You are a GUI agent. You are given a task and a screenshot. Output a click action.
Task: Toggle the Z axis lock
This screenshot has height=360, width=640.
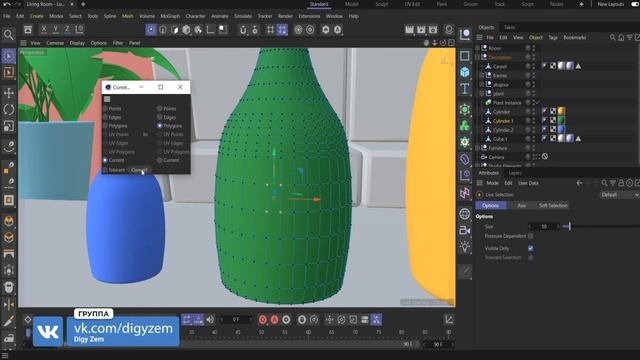coord(67,29)
